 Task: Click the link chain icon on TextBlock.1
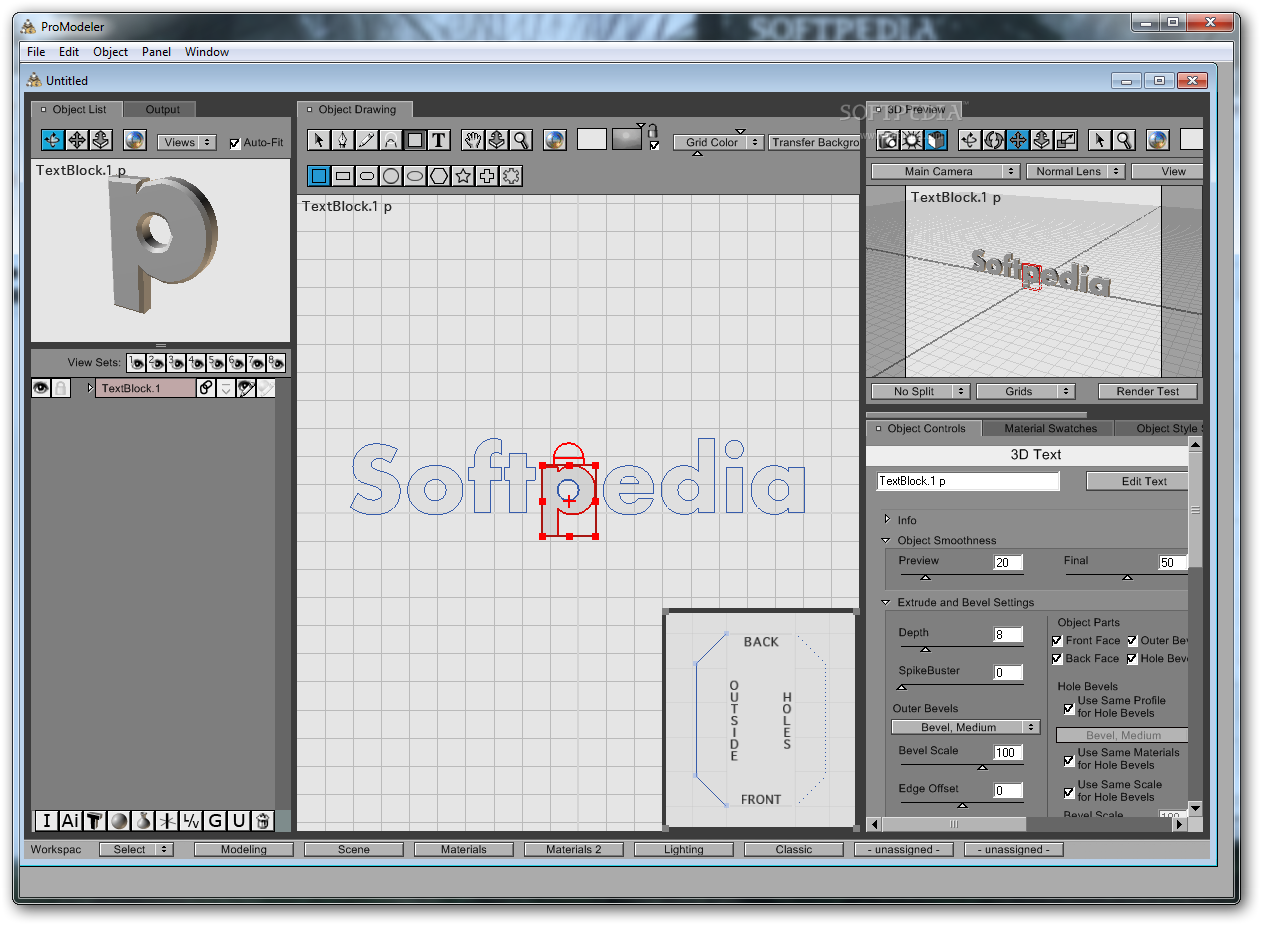point(206,388)
